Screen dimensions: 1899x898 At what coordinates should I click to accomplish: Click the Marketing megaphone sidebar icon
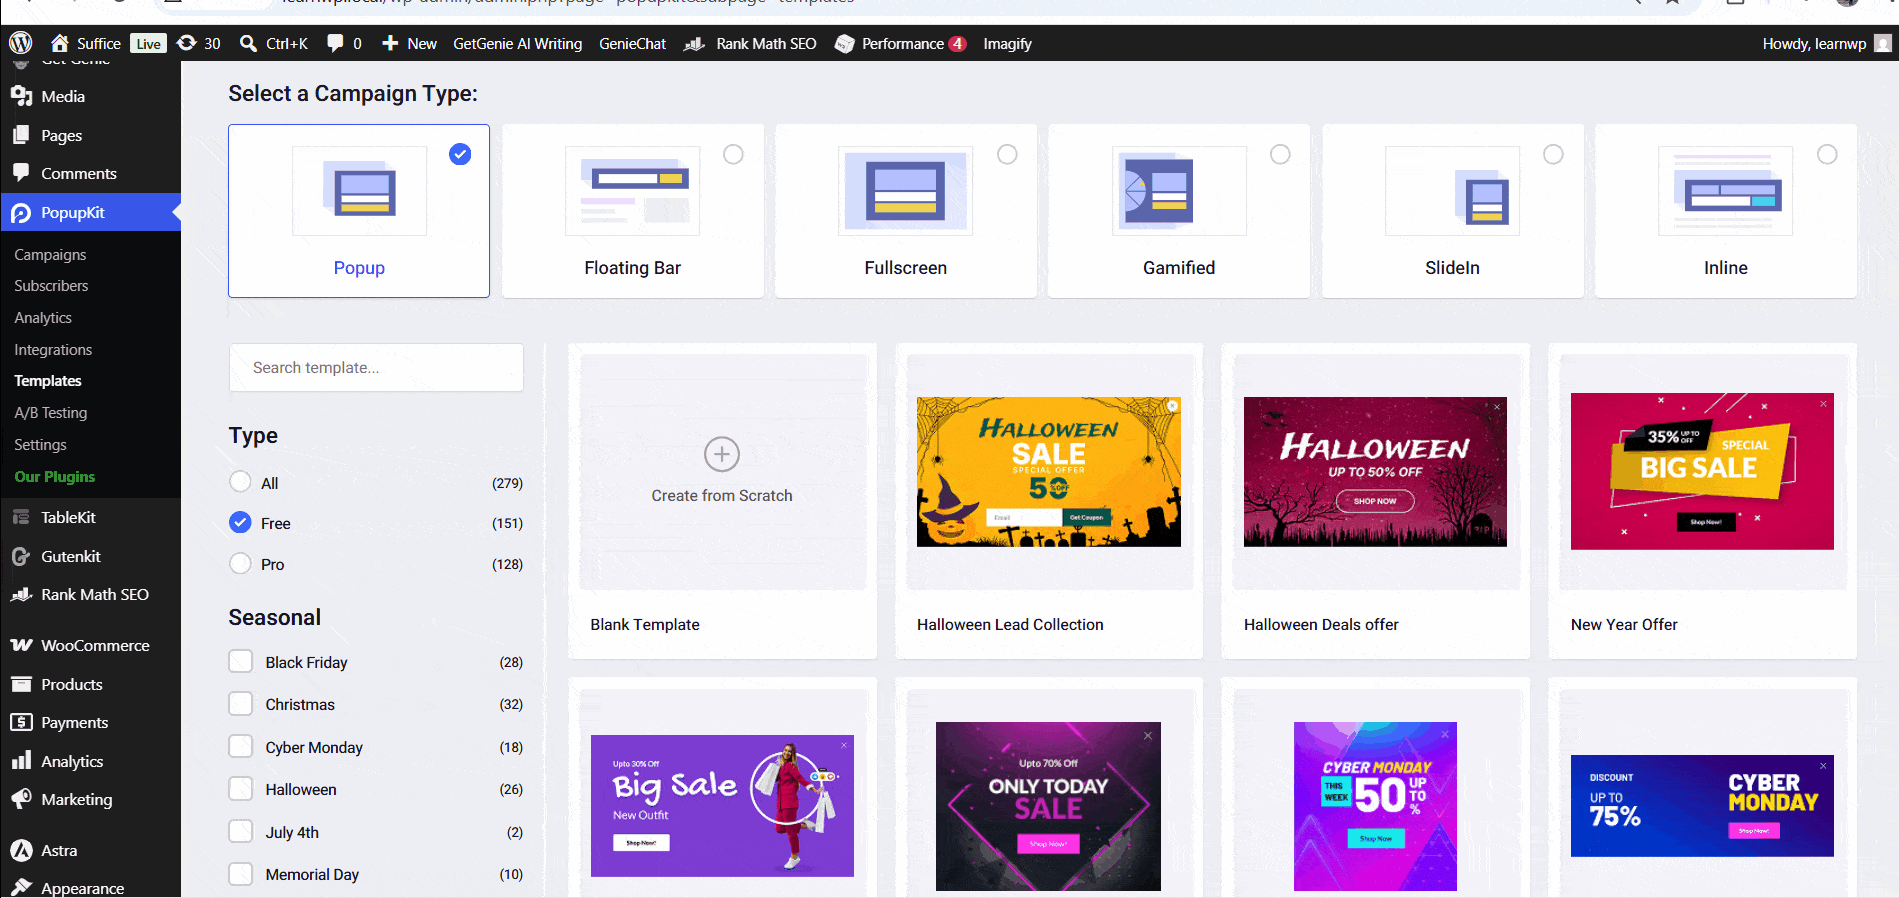(x=21, y=799)
